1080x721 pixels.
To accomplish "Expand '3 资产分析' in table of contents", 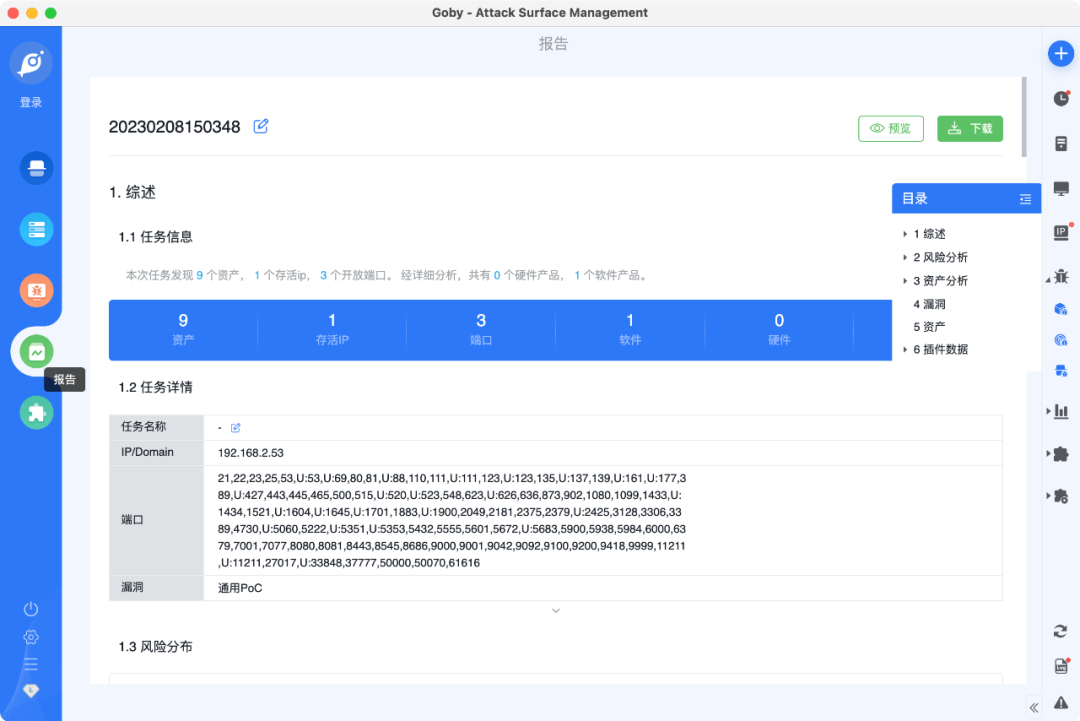I will pyautogui.click(x=905, y=281).
